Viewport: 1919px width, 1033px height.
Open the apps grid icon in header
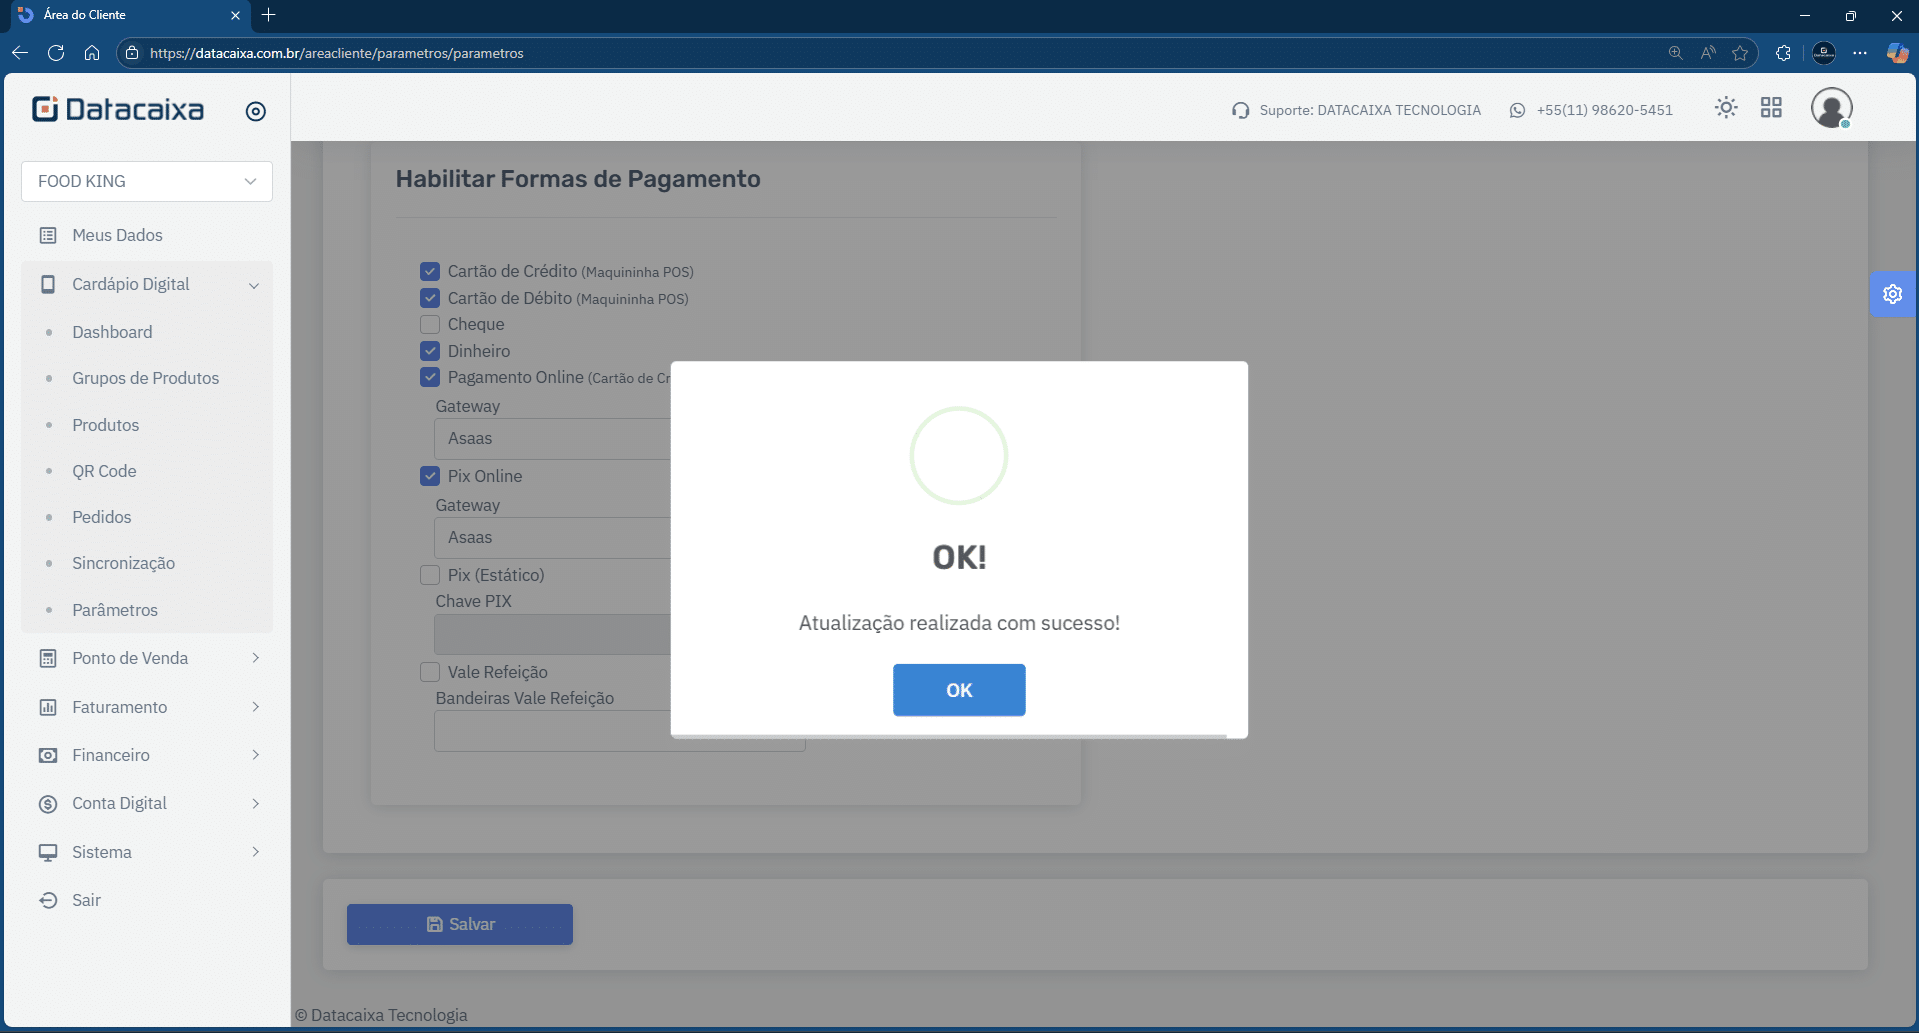[1771, 108]
